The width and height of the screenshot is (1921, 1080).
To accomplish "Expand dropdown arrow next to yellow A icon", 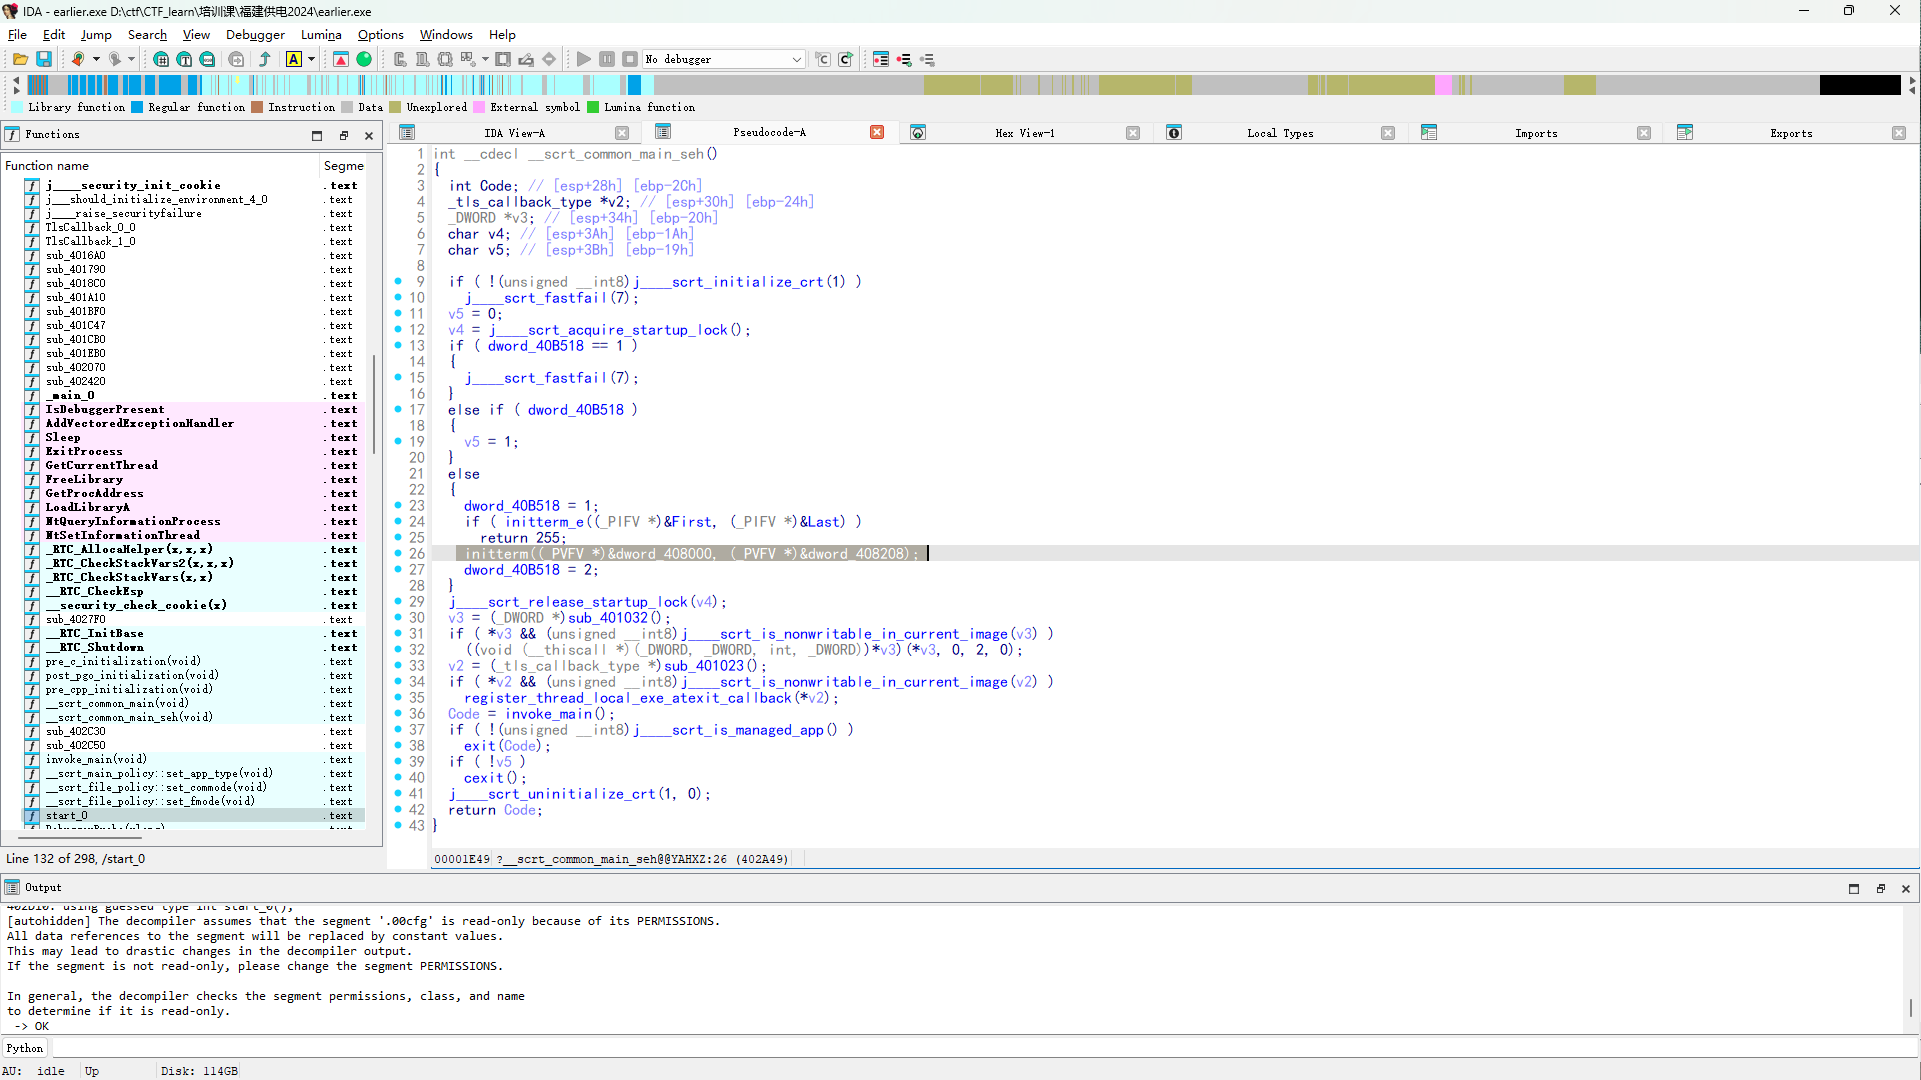I will click(x=311, y=60).
